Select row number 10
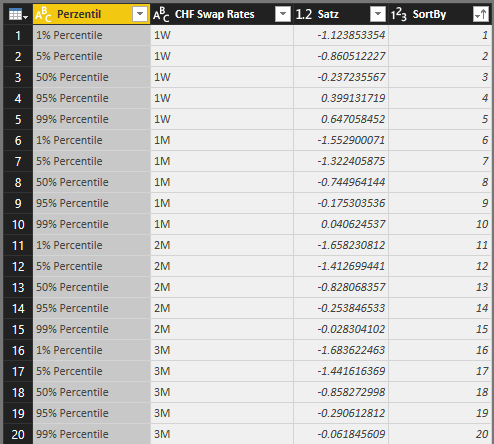This screenshot has width=494, height=444. click(x=18, y=224)
